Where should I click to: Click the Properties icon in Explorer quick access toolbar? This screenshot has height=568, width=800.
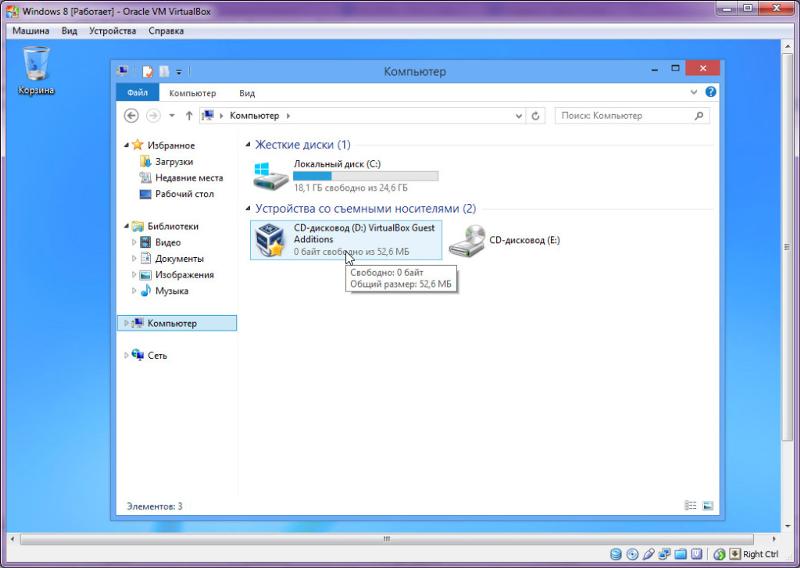(x=147, y=71)
